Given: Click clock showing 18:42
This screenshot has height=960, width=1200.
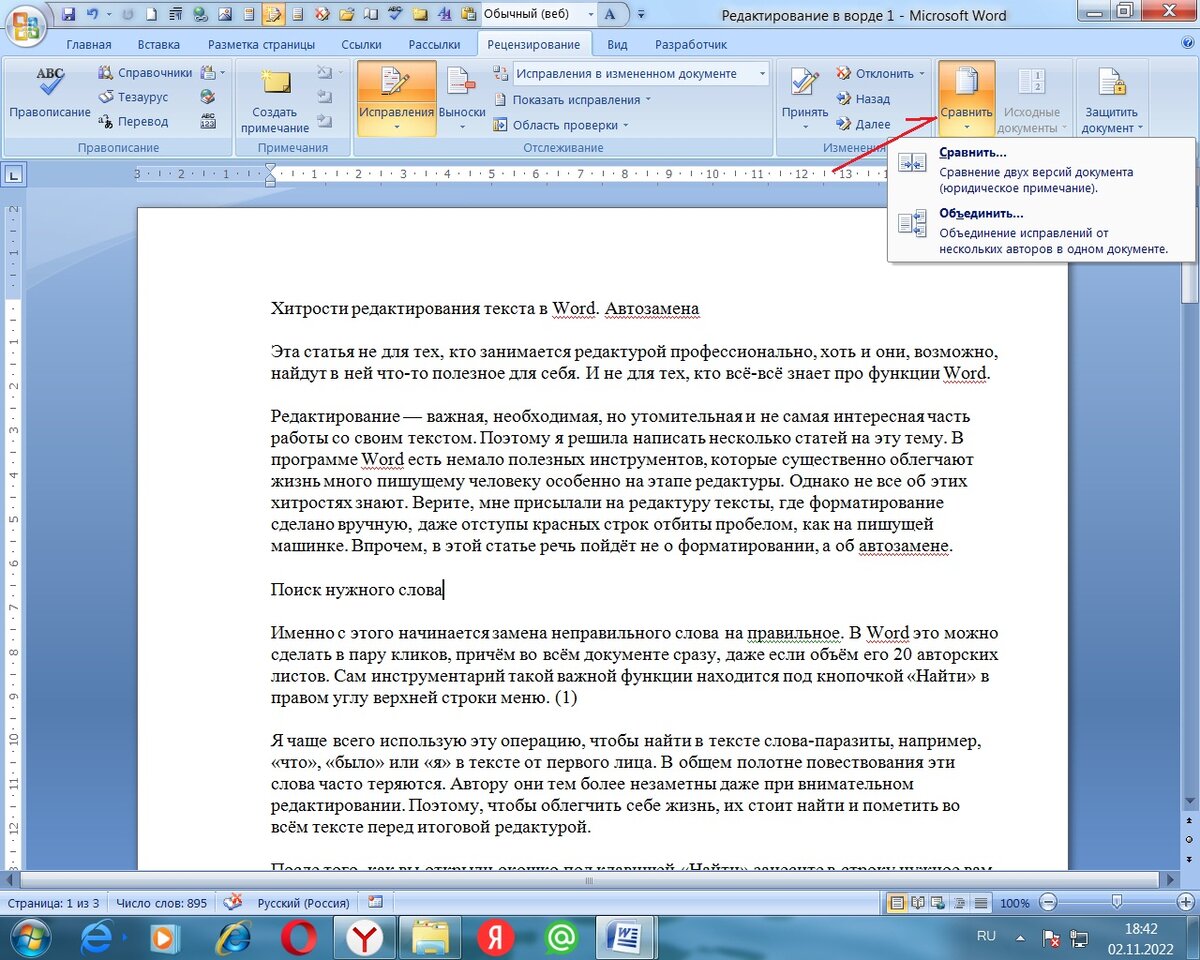Looking at the screenshot, I should tap(1140, 929).
